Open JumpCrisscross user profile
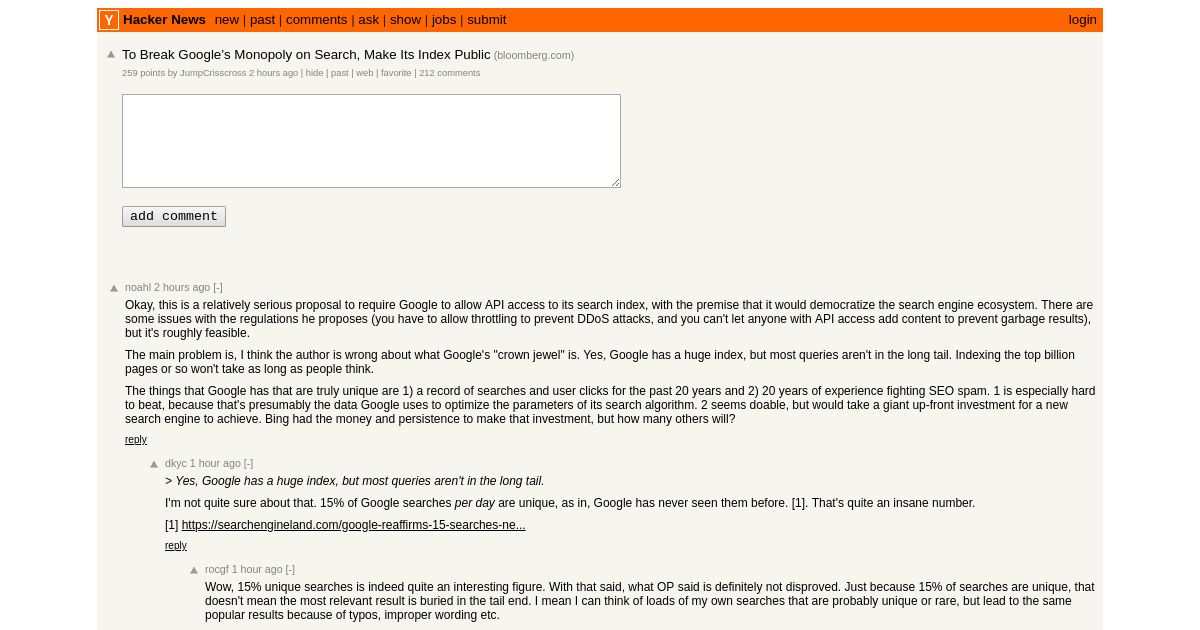Image resolution: width=1200 pixels, height=630 pixels. point(213,73)
